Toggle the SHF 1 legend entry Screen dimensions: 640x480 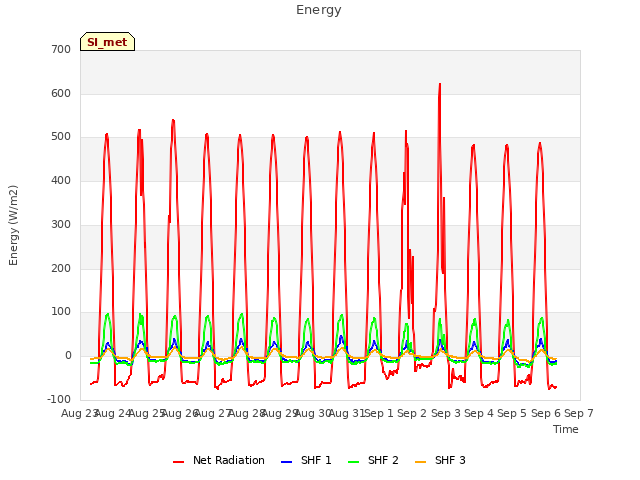tap(306, 460)
